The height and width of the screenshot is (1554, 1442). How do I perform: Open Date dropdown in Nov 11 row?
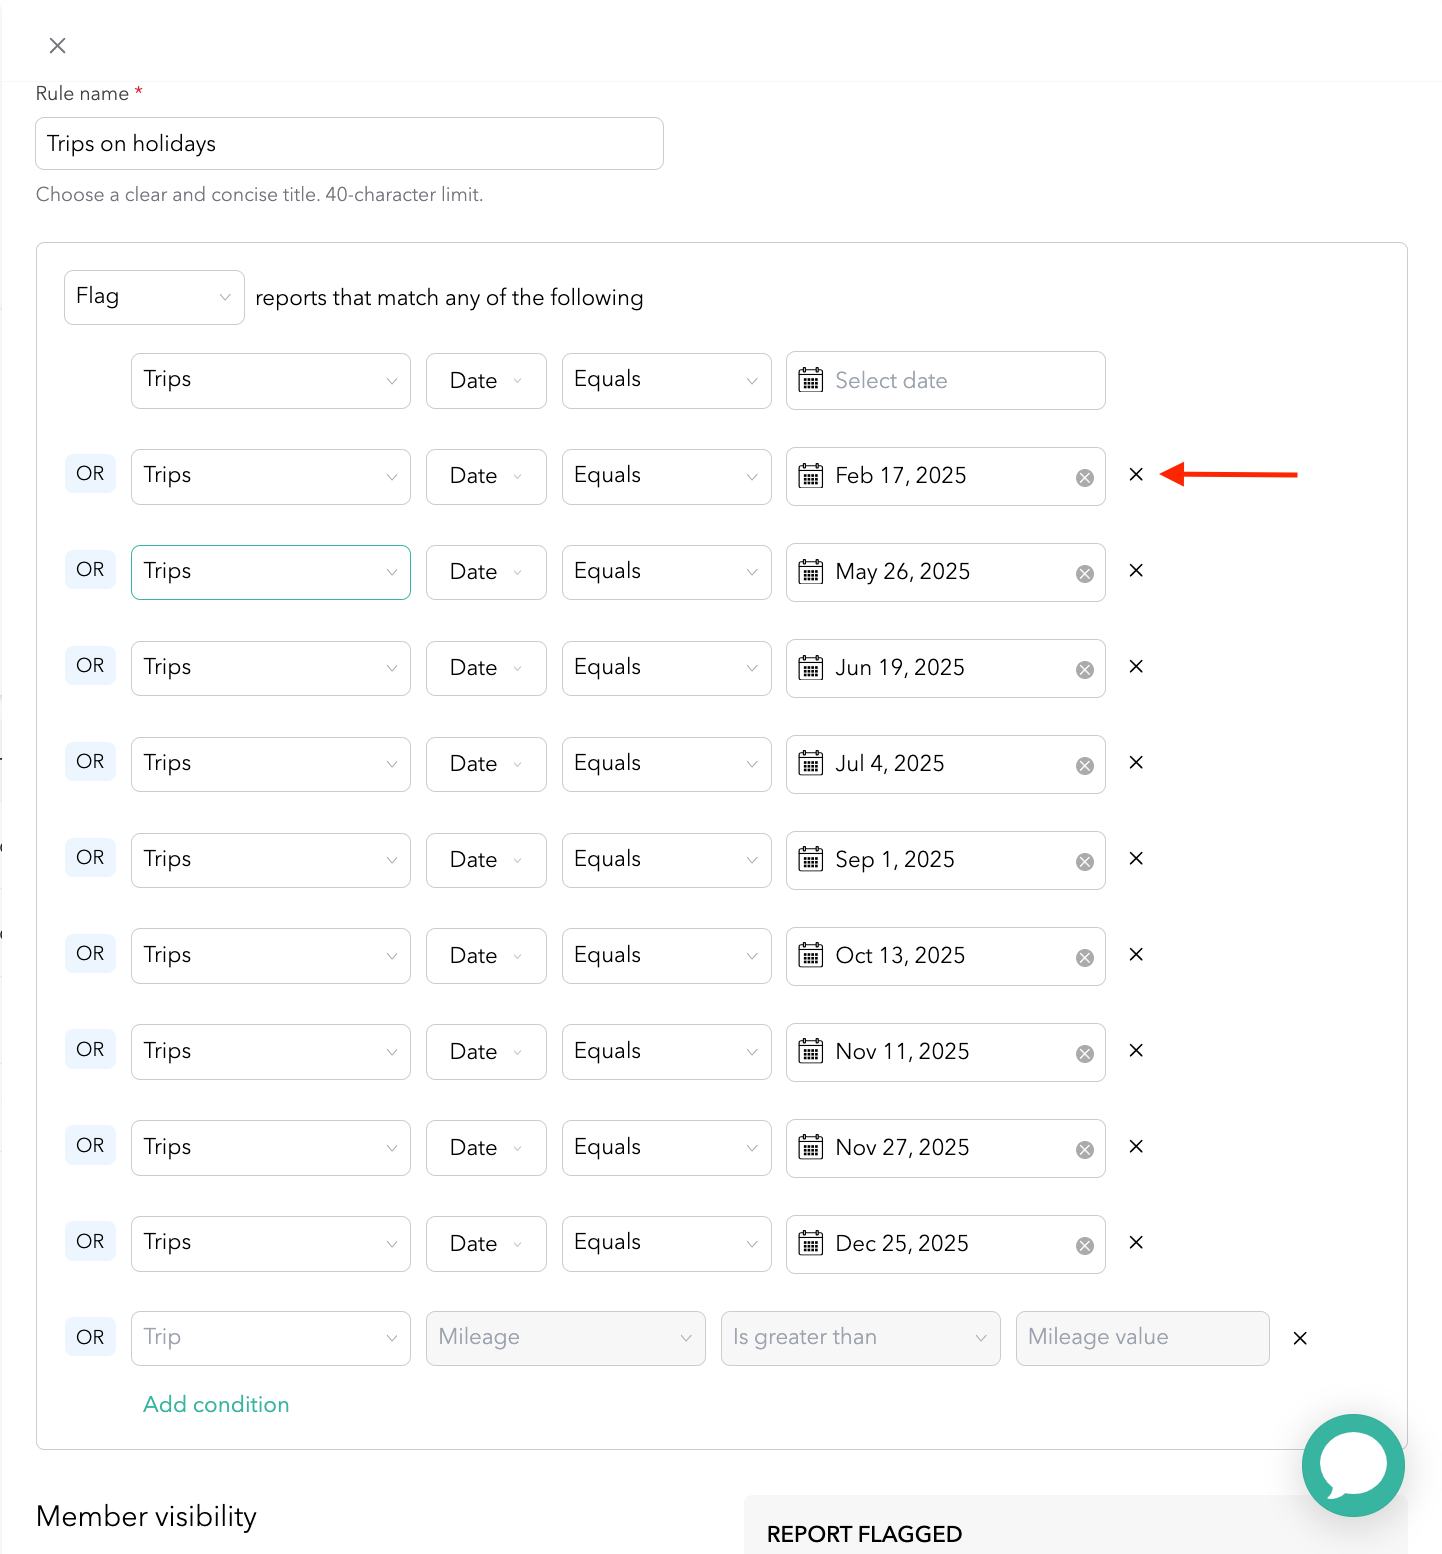pyautogui.click(x=486, y=1052)
